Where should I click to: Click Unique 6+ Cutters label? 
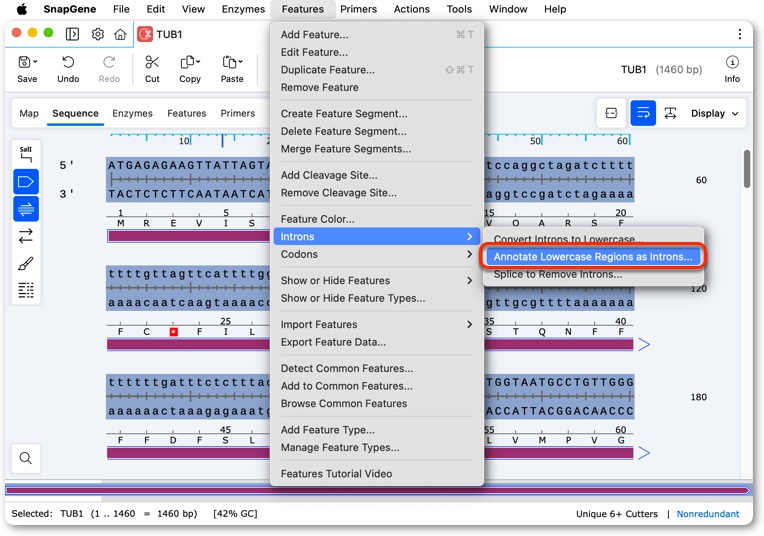click(616, 514)
